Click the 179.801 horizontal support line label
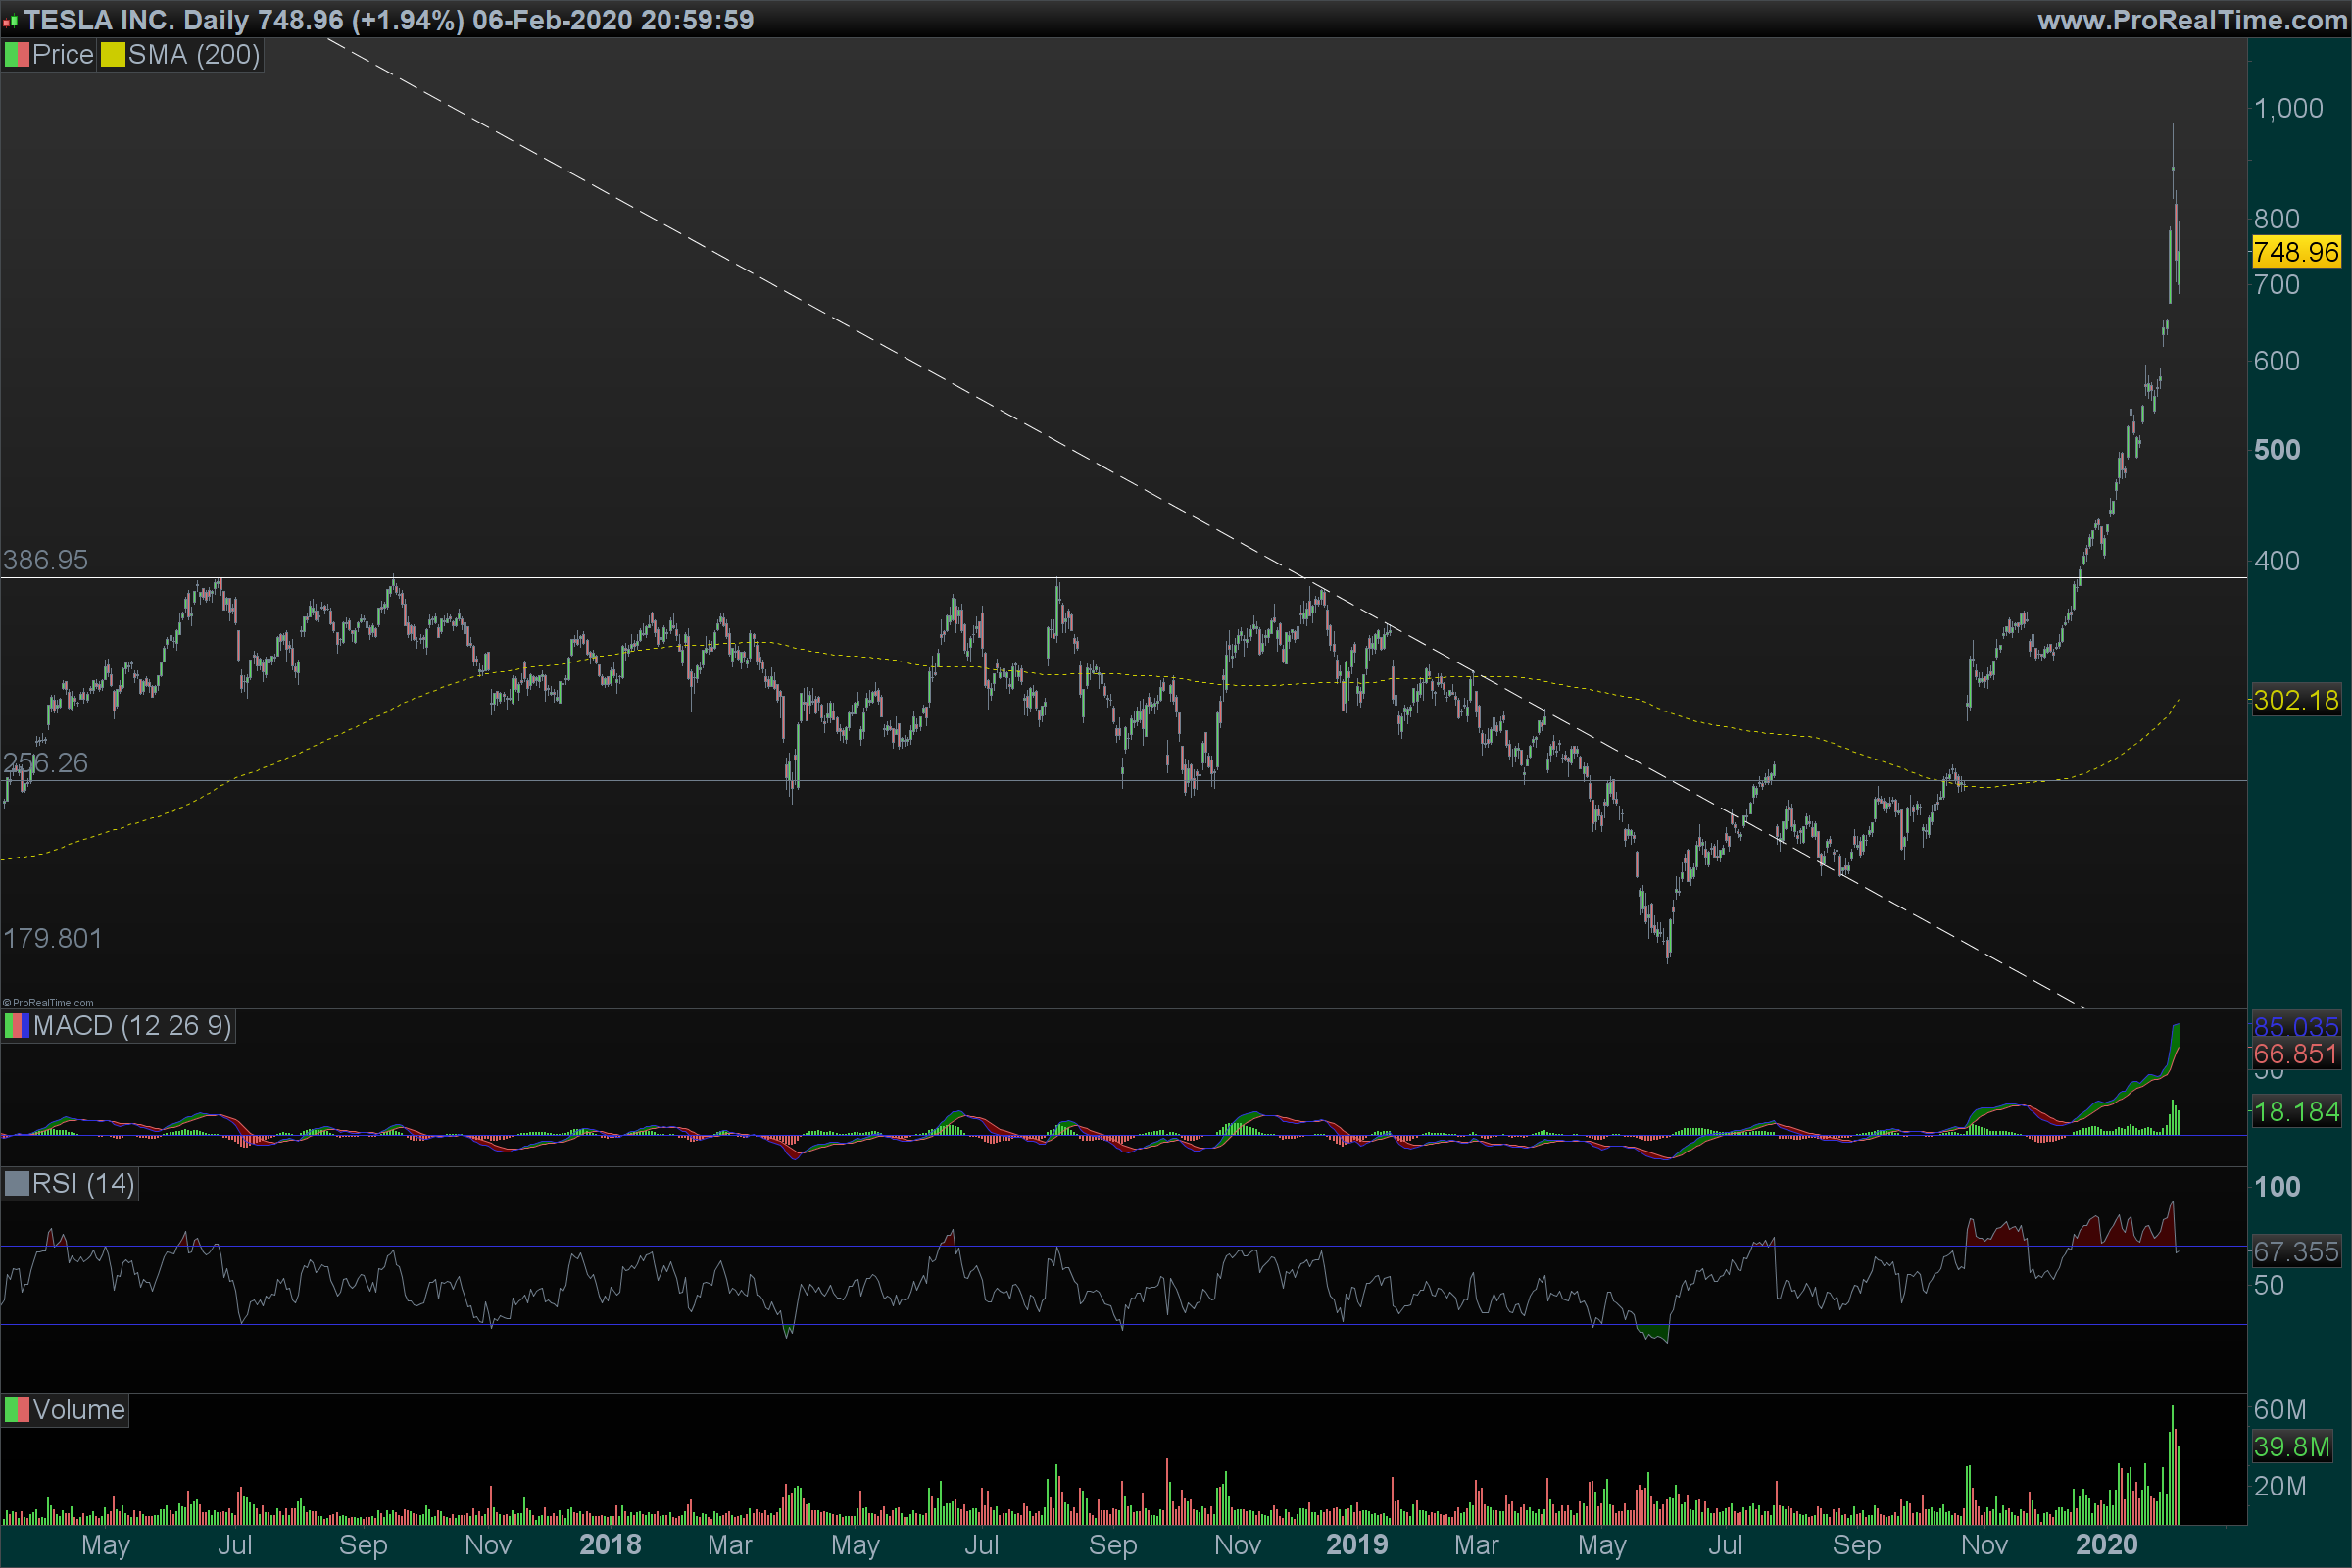Viewport: 2352px width, 1568px height. [53, 938]
